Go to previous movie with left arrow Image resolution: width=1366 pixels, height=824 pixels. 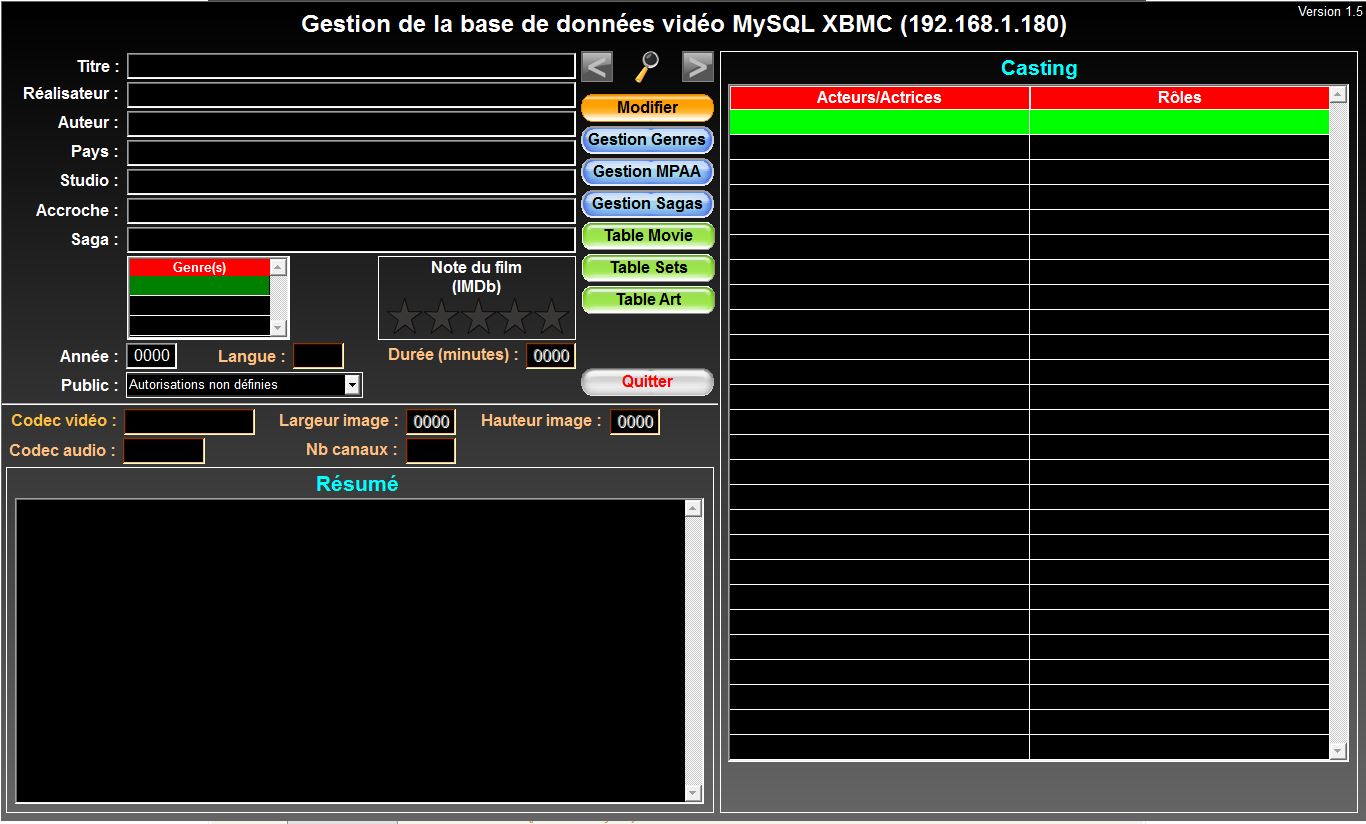tap(597, 67)
